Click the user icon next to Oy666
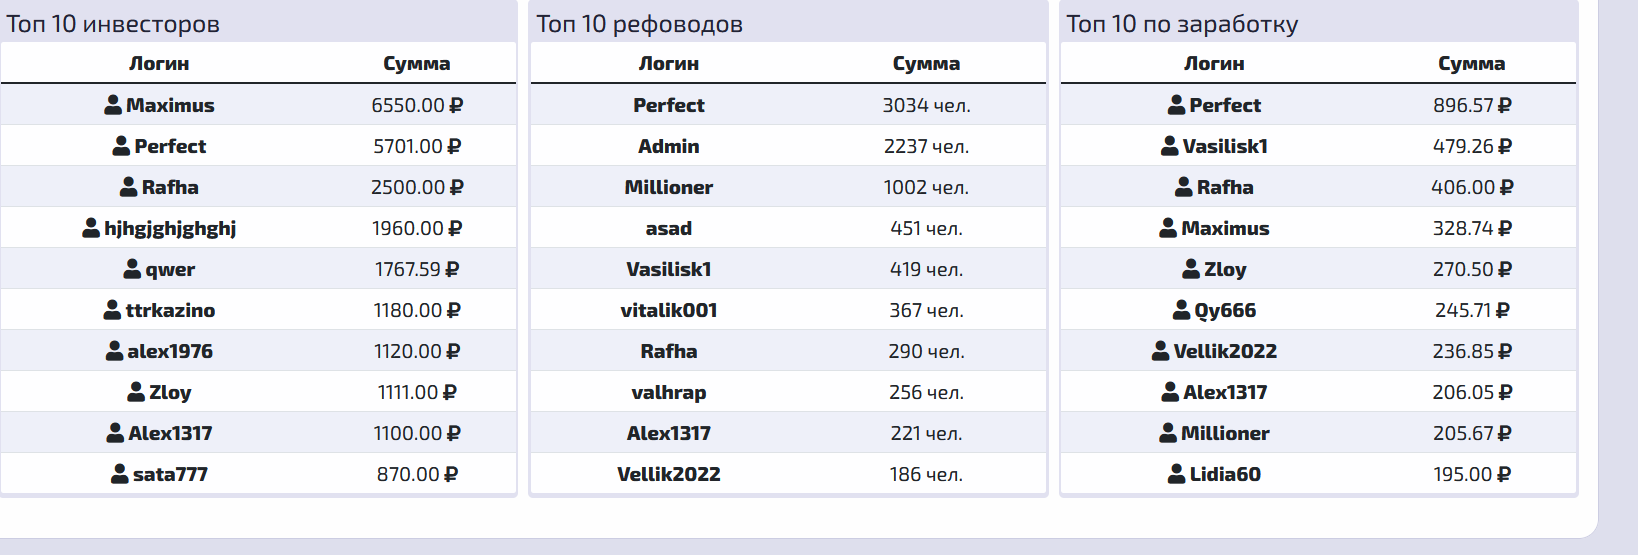Screen dimensions: 1638x555 coord(1181,310)
